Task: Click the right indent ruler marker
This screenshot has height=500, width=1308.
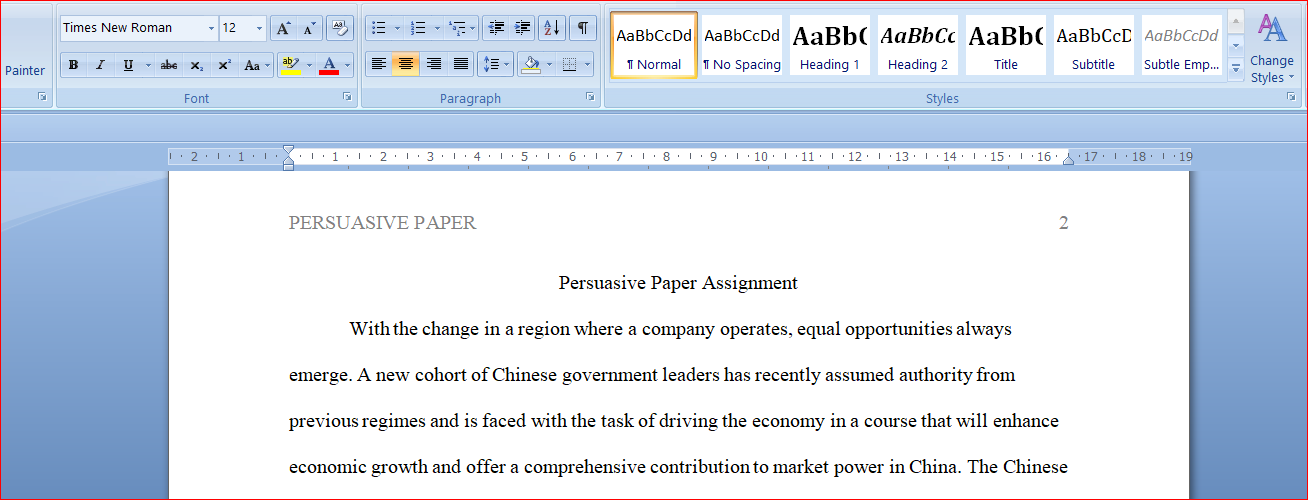Action: (x=1068, y=160)
